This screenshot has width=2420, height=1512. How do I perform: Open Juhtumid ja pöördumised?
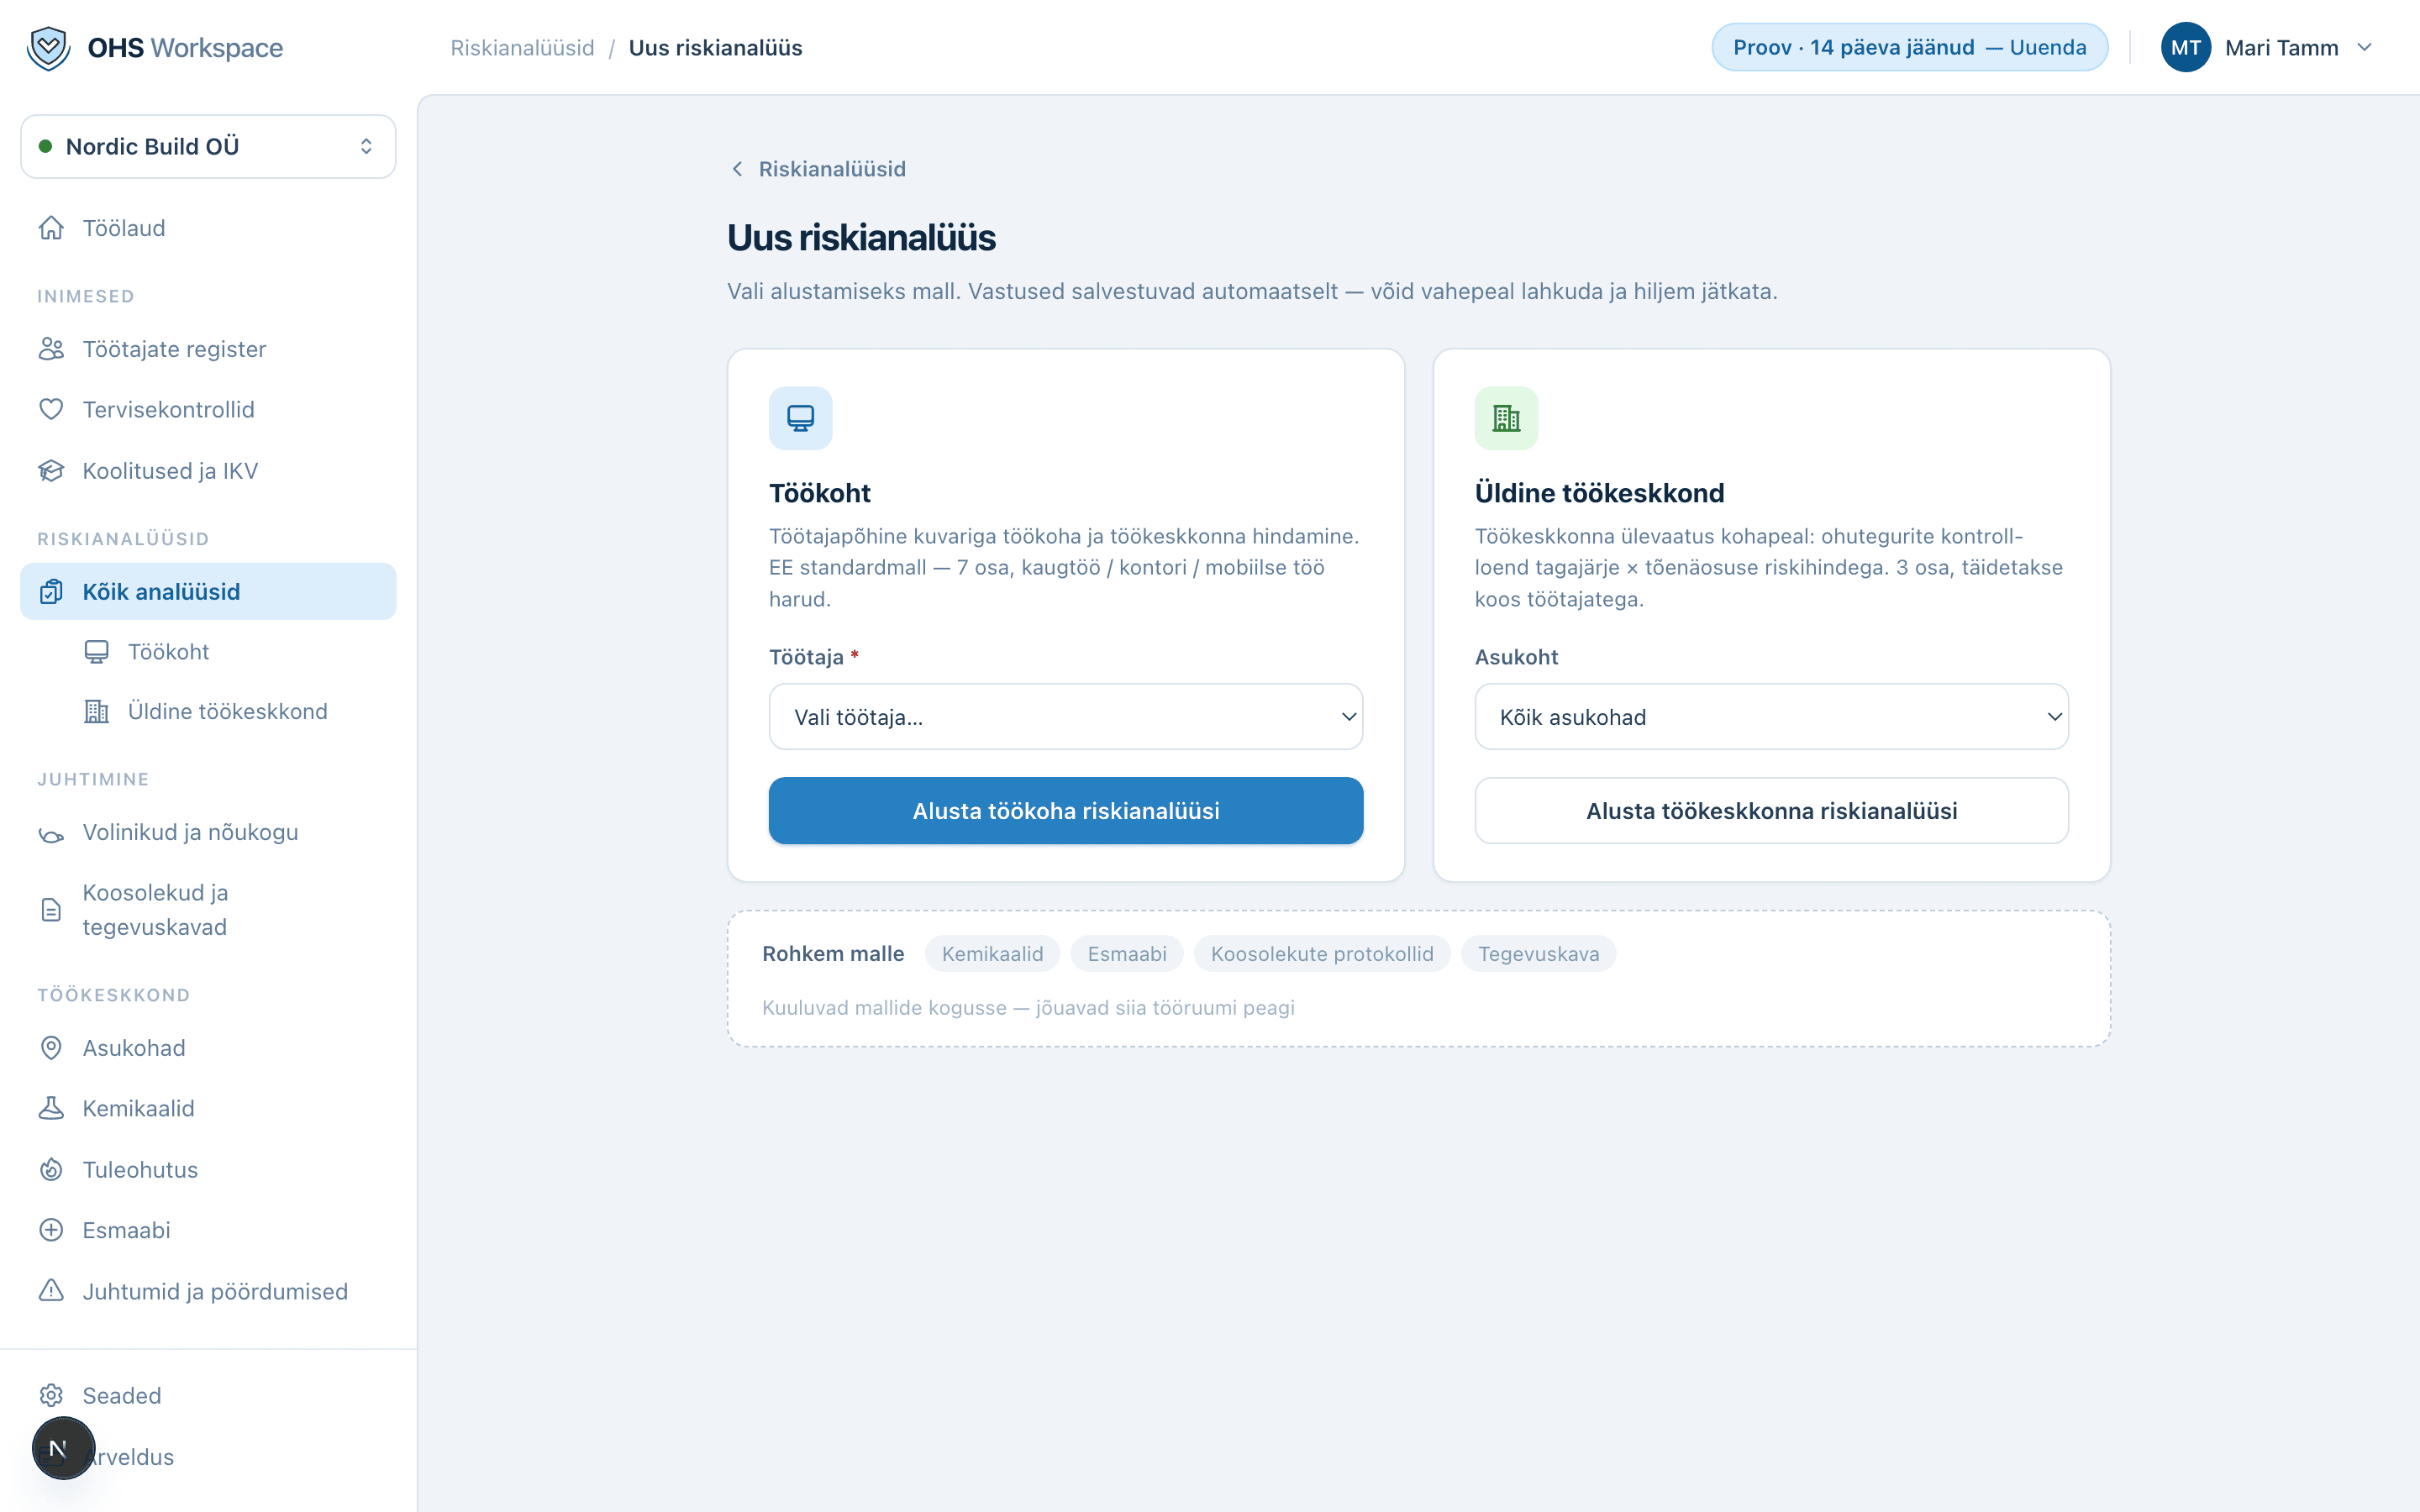pos(208,1291)
